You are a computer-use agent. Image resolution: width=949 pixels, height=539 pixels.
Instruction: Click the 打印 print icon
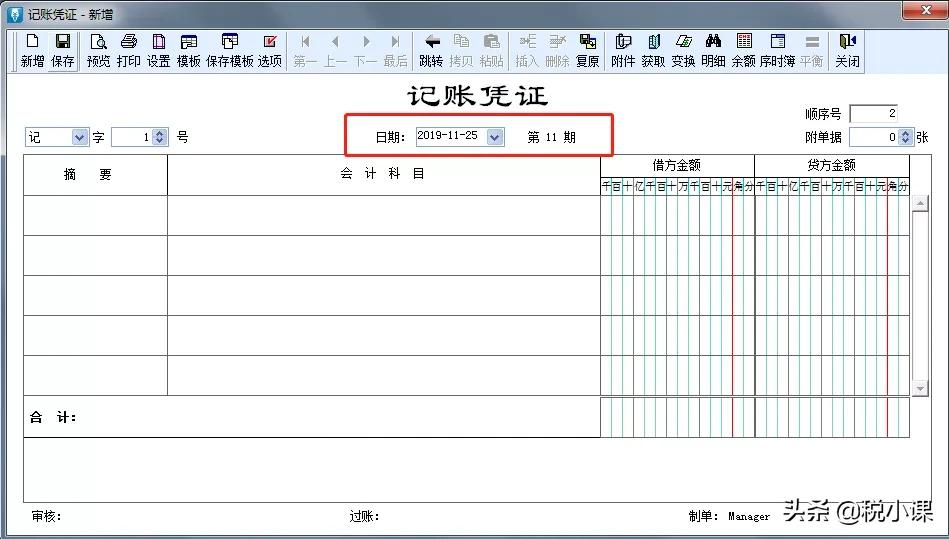[128, 51]
